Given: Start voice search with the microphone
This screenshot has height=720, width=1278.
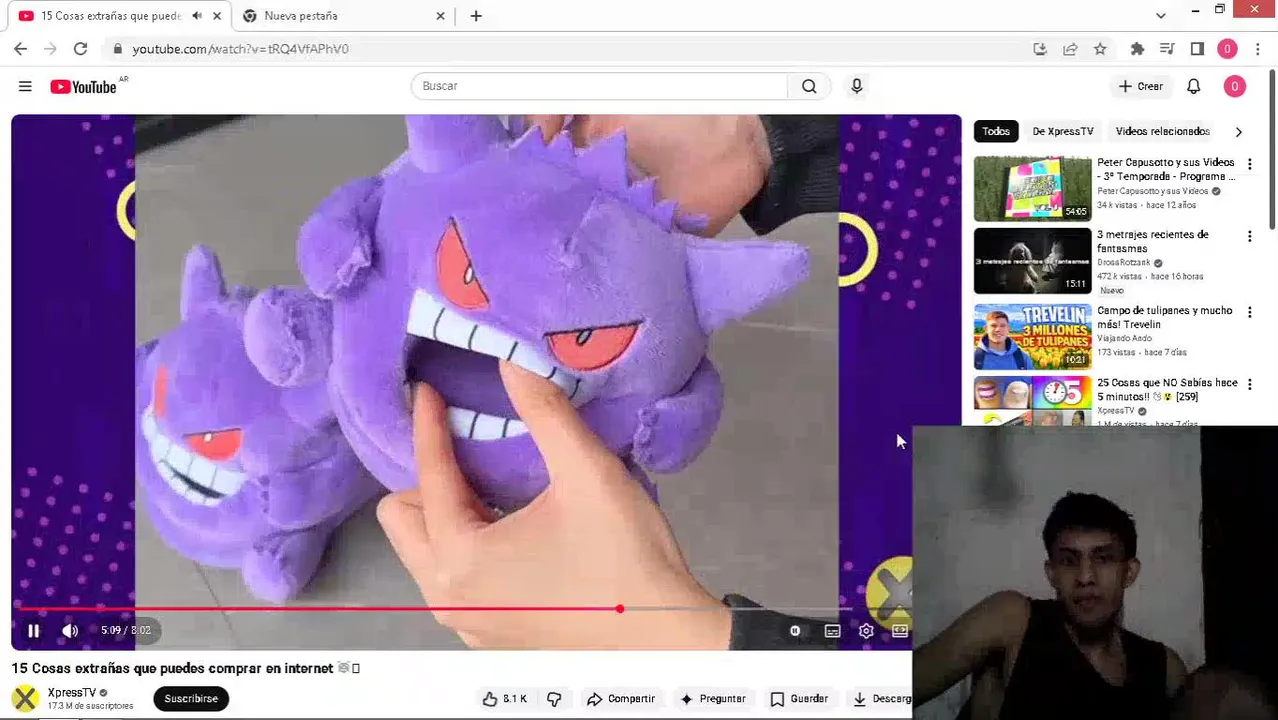Looking at the screenshot, I should tap(856, 86).
